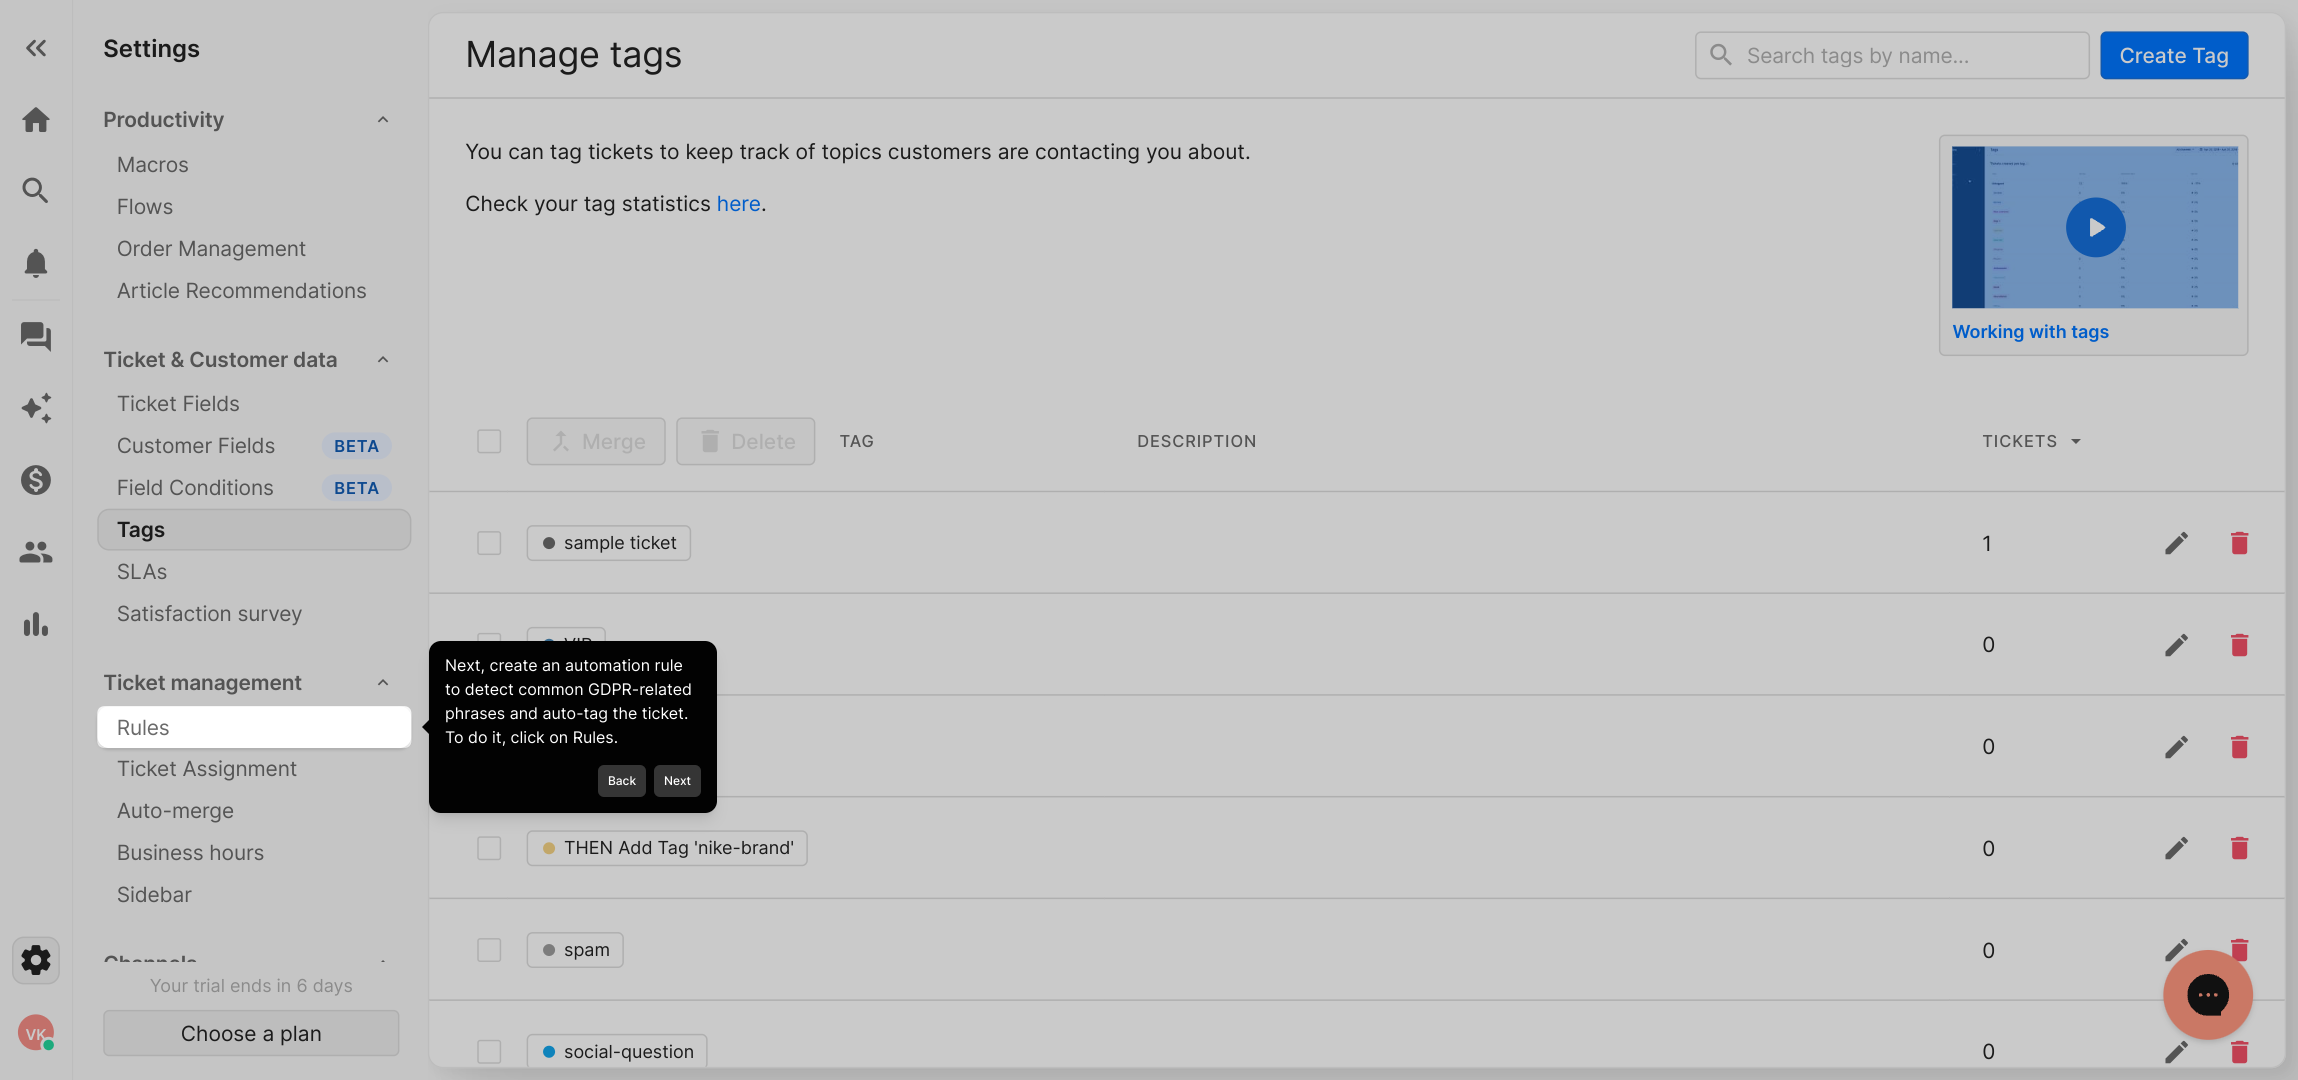Click Create Tag button
Image resolution: width=2298 pixels, height=1080 pixels.
[x=2174, y=56]
